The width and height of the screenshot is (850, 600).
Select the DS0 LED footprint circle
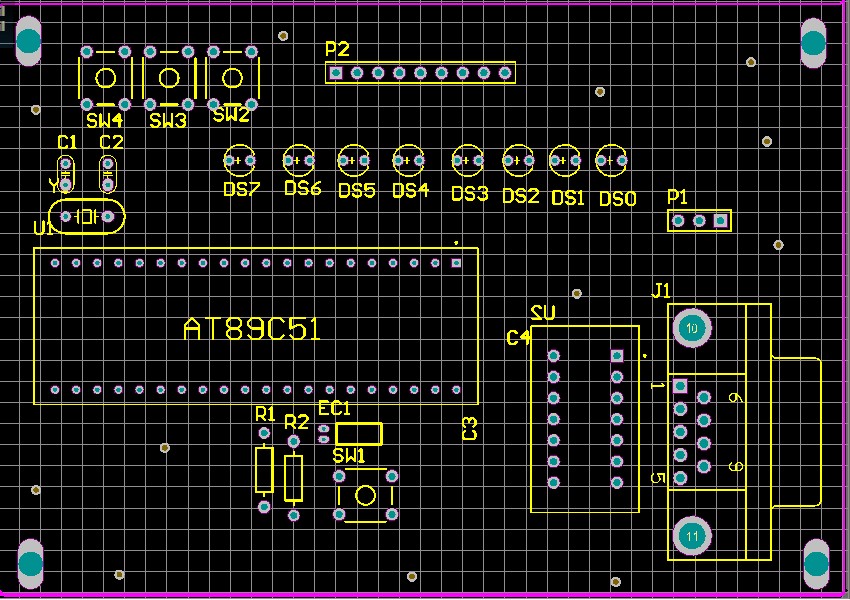[x=611, y=160]
